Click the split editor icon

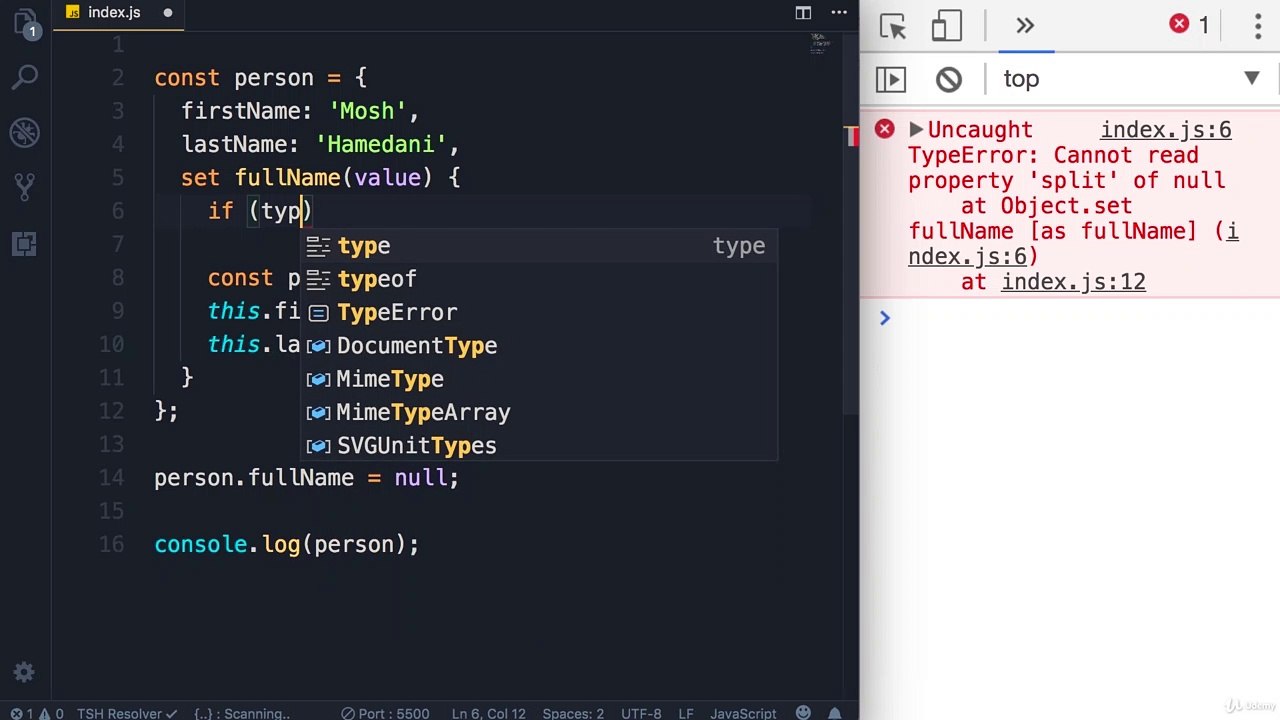[x=803, y=13]
